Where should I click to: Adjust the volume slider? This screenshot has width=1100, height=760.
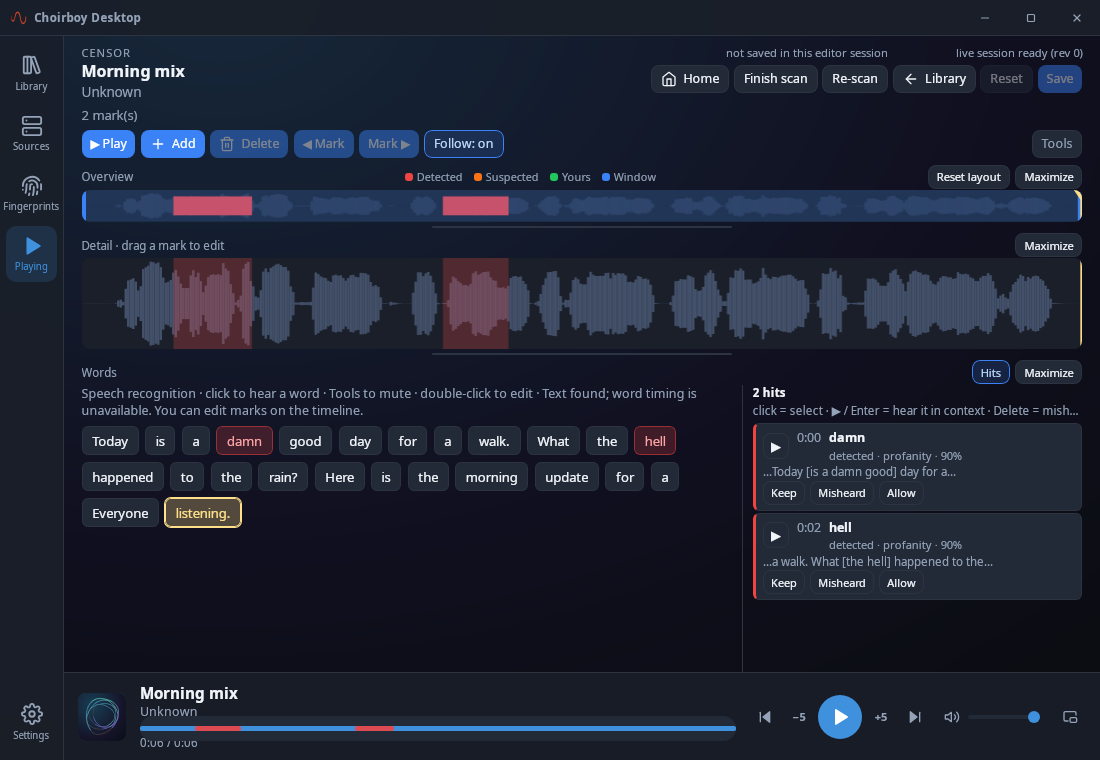tap(1002, 716)
